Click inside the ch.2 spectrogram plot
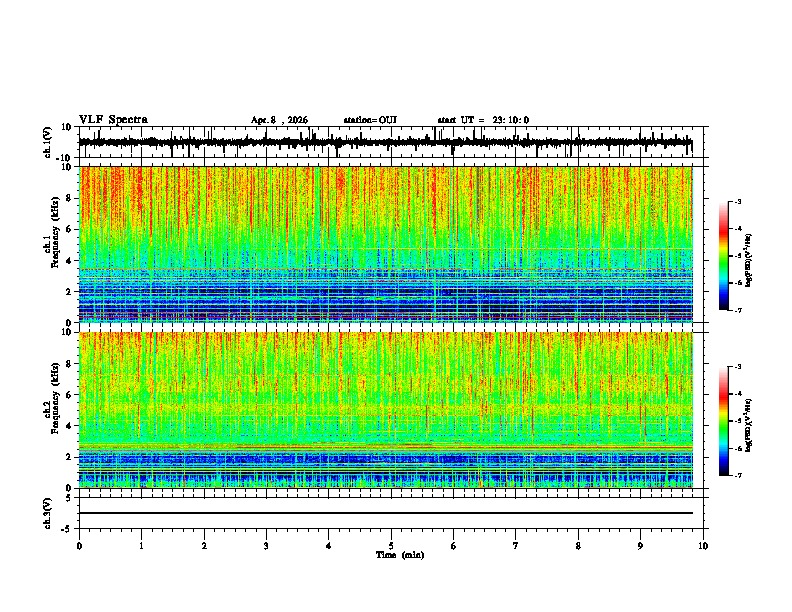This screenshot has width=792, height=612. (x=385, y=410)
